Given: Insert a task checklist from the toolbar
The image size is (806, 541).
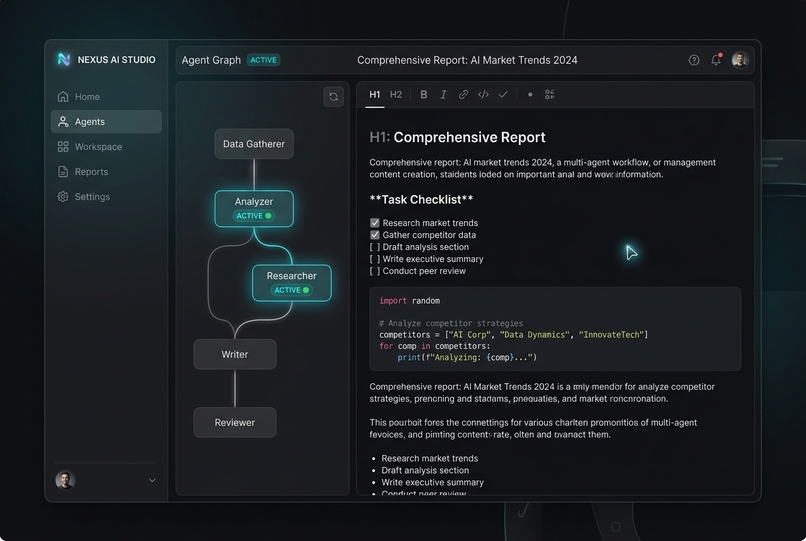Looking at the screenshot, I should [549, 95].
